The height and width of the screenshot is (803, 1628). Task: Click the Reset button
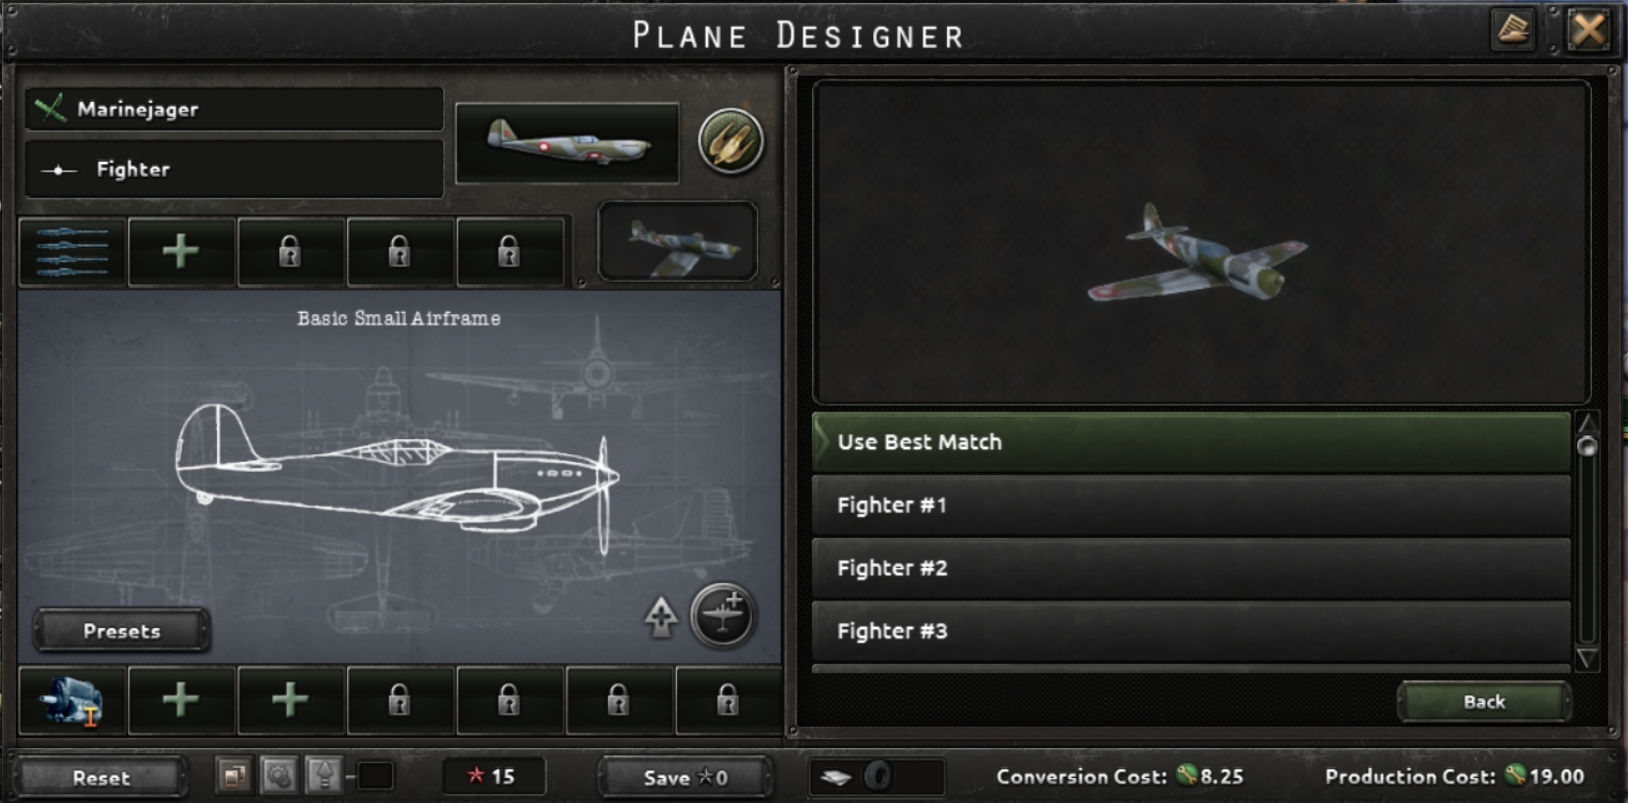(101, 777)
